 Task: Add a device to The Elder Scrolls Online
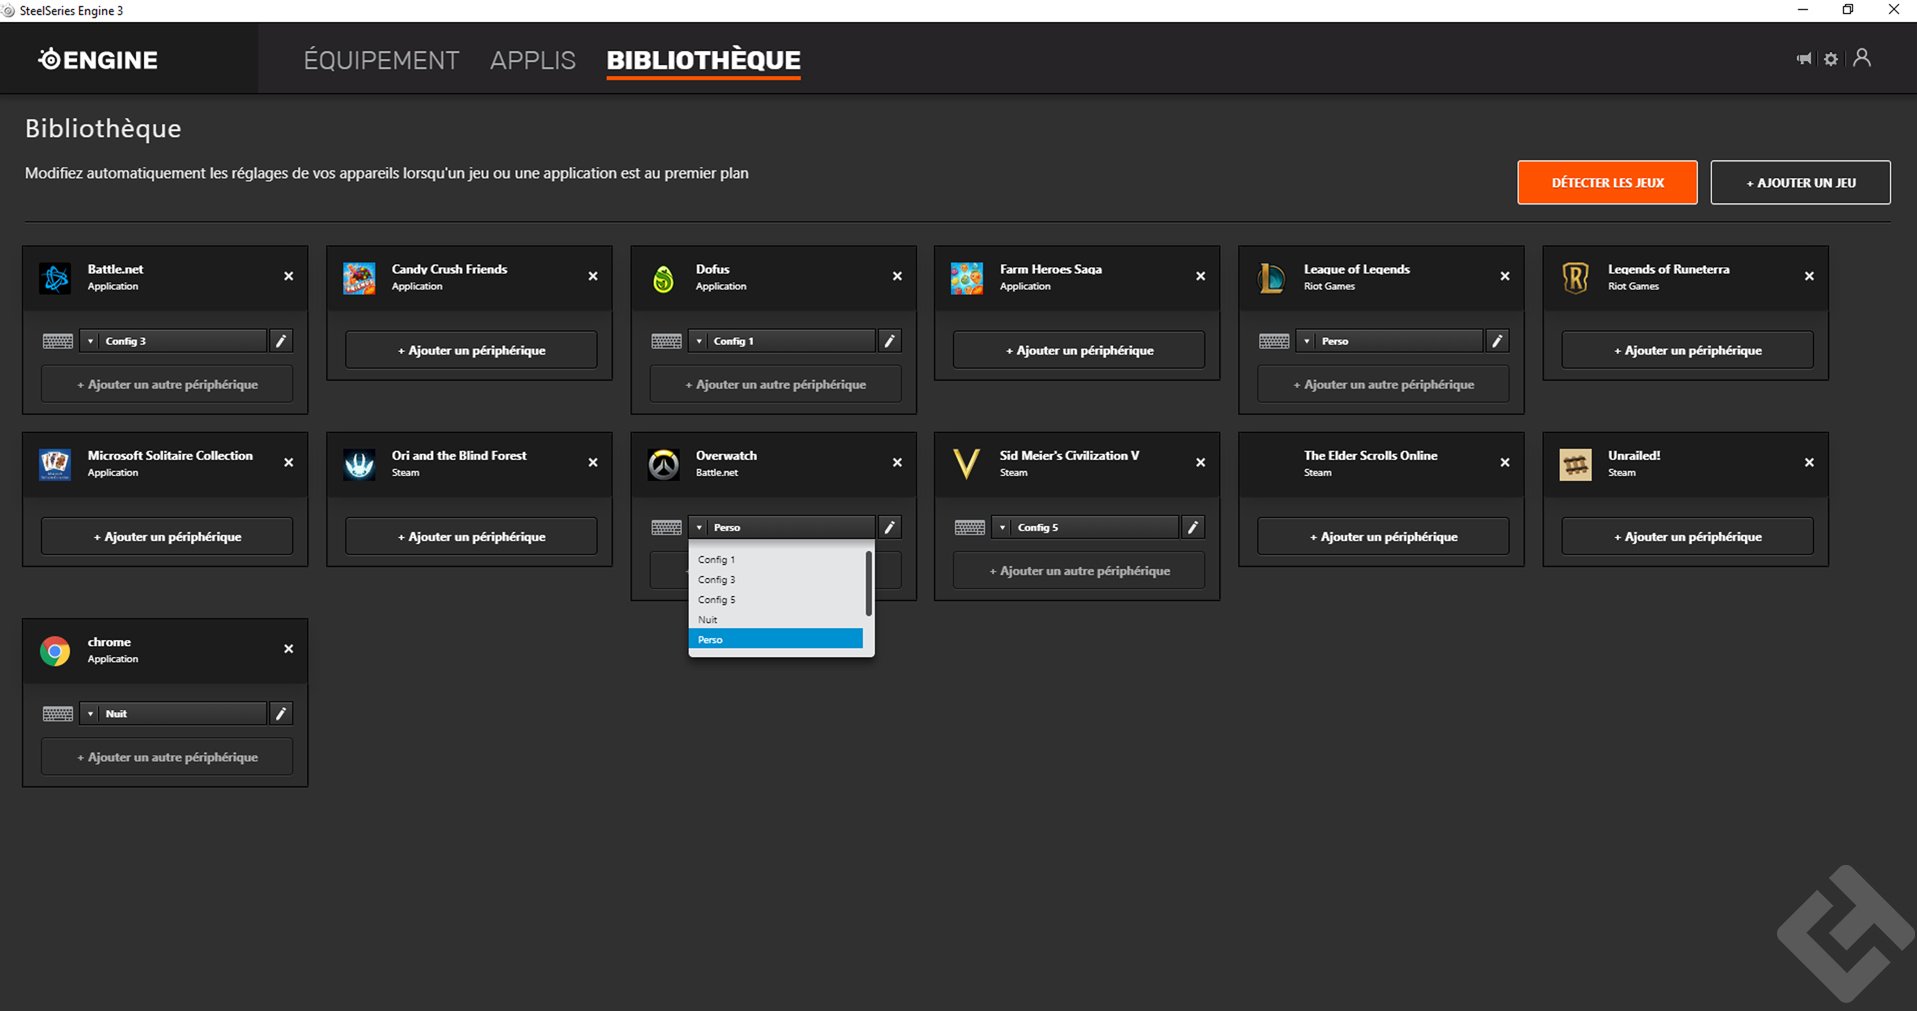point(1383,537)
